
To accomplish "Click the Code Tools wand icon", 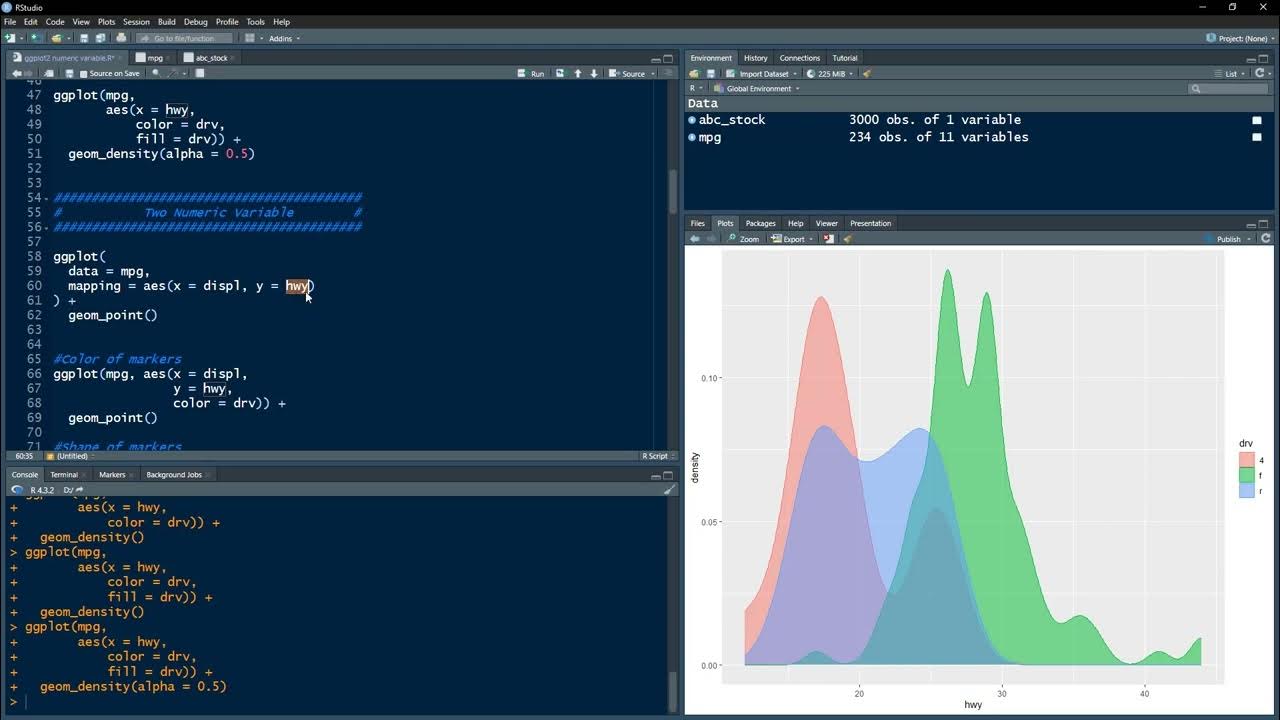I will [x=172, y=74].
